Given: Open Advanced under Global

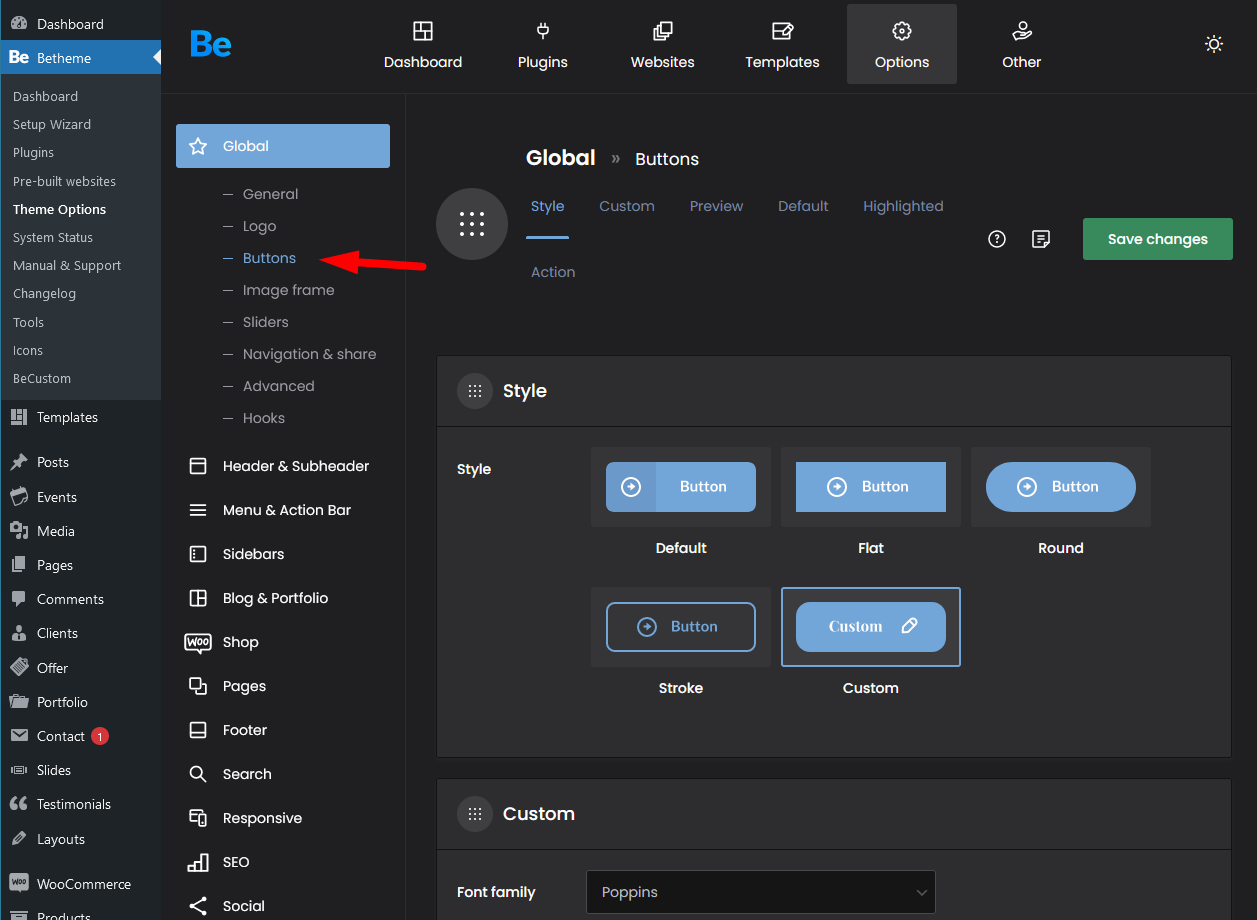Looking at the screenshot, I should [279, 386].
